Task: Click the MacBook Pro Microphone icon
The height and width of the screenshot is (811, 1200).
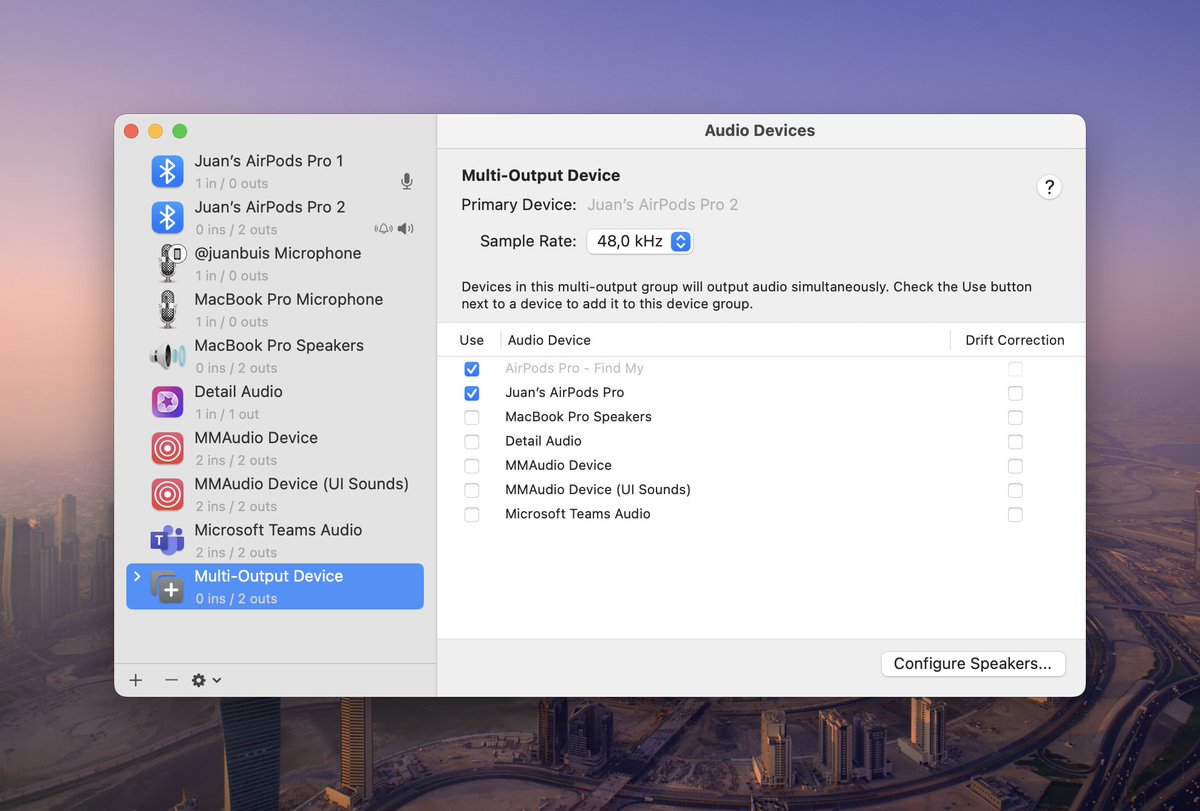Action: point(167,309)
